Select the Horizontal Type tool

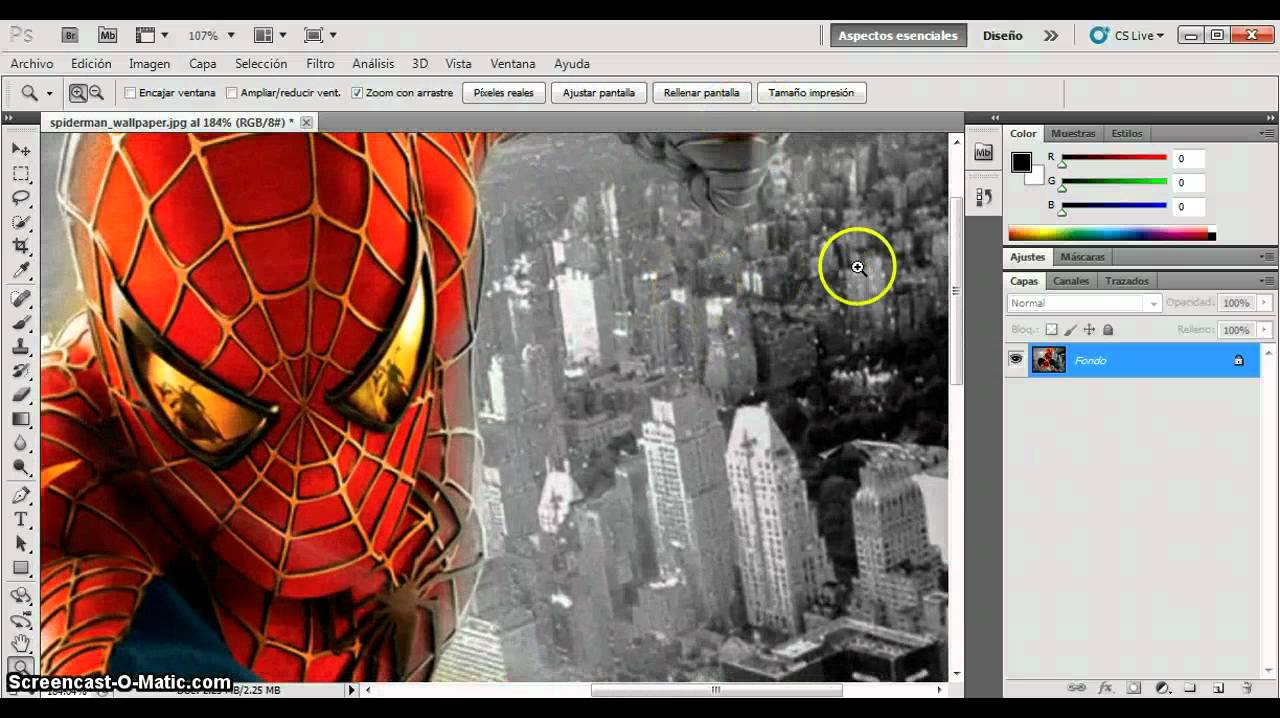point(21,520)
